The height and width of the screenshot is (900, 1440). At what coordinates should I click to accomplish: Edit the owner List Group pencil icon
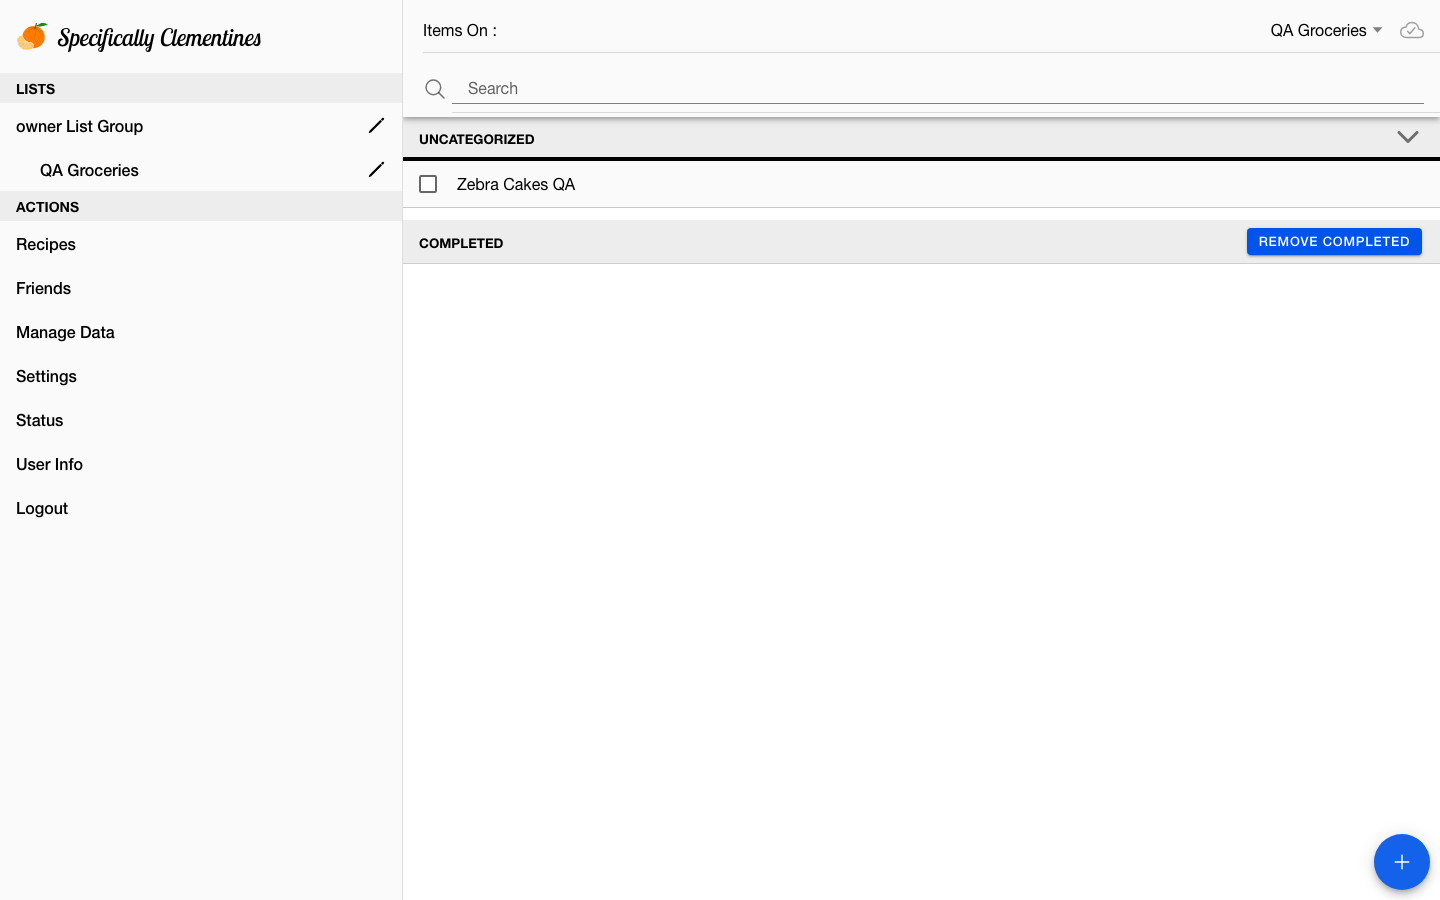[x=376, y=126]
